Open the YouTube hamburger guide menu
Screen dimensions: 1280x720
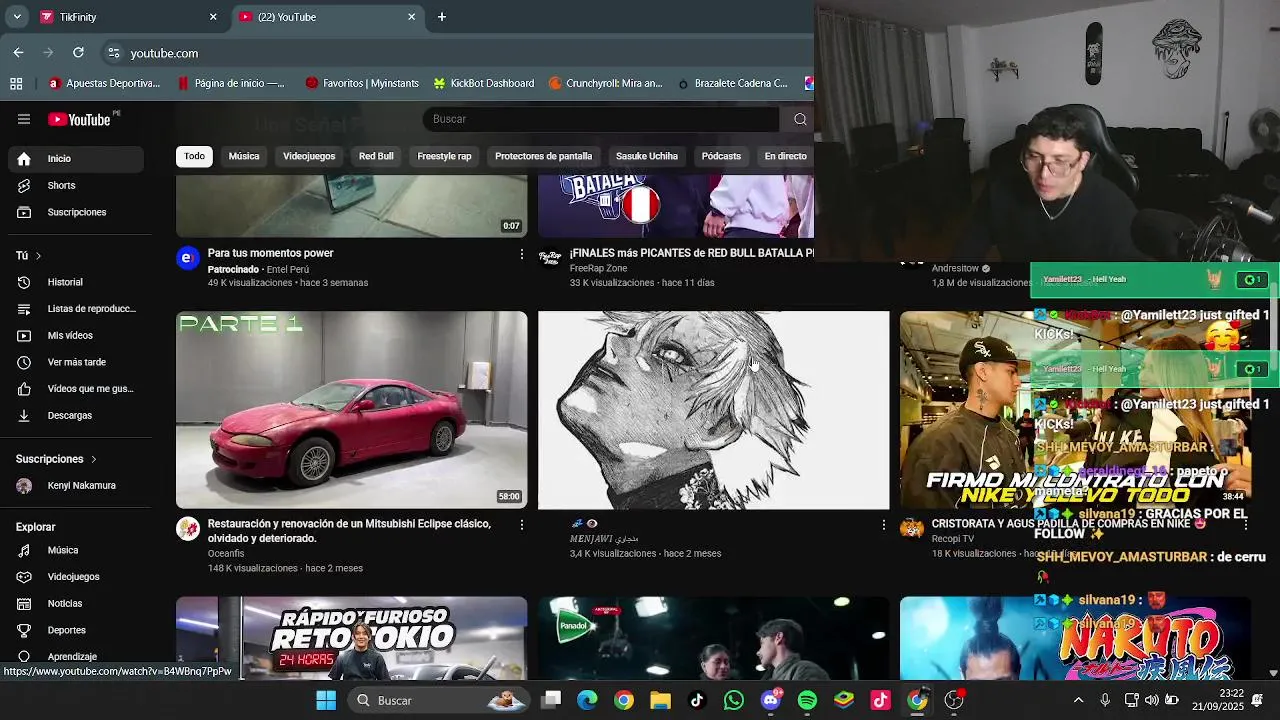pos(24,119)
